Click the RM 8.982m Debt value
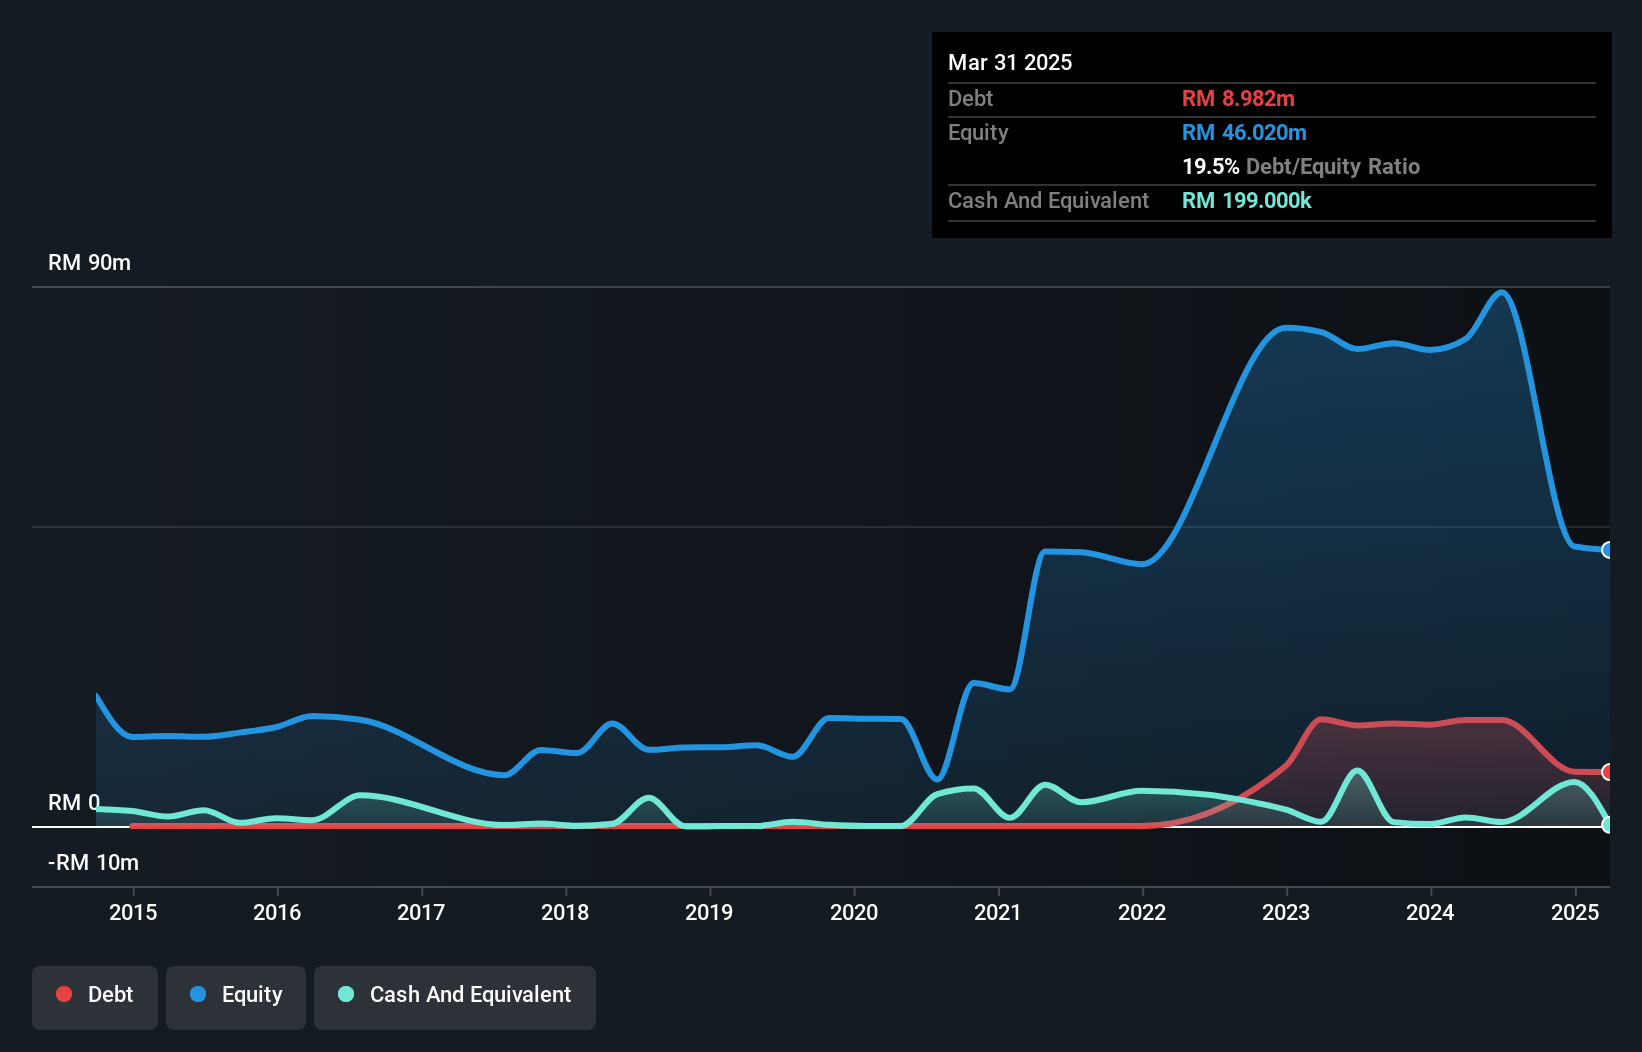 (x=1238, y=98)
